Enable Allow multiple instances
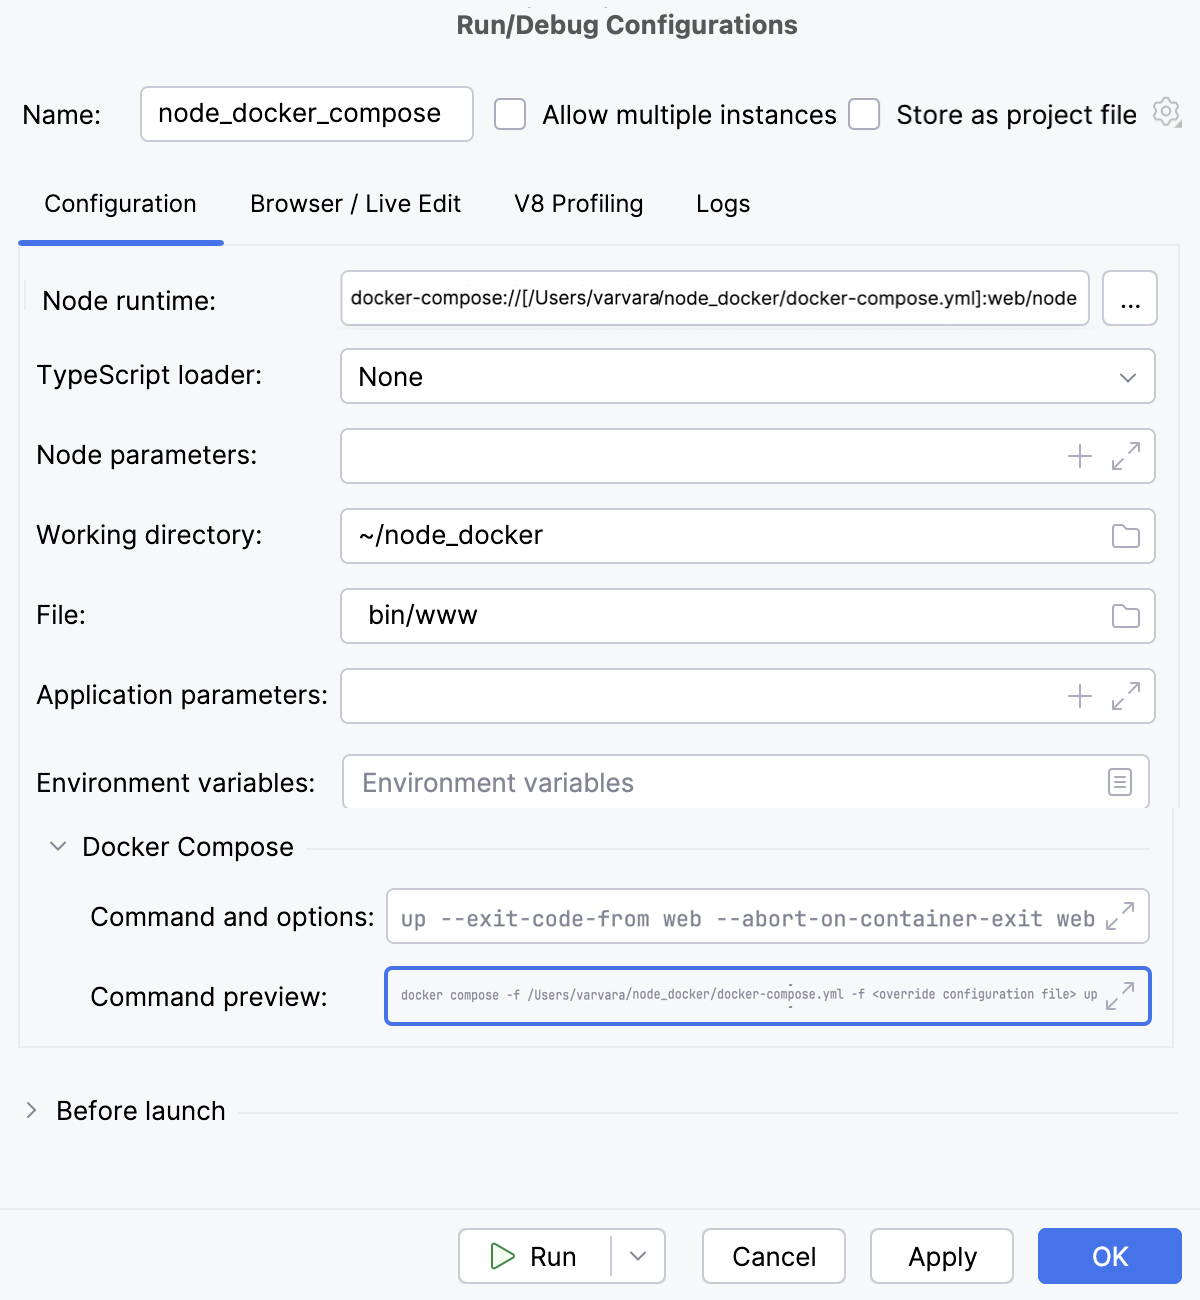 (x=510, y=114)
